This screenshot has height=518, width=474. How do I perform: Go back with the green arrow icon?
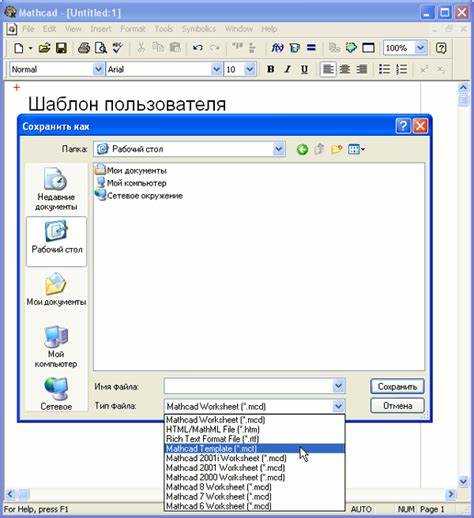coord(302,149)
